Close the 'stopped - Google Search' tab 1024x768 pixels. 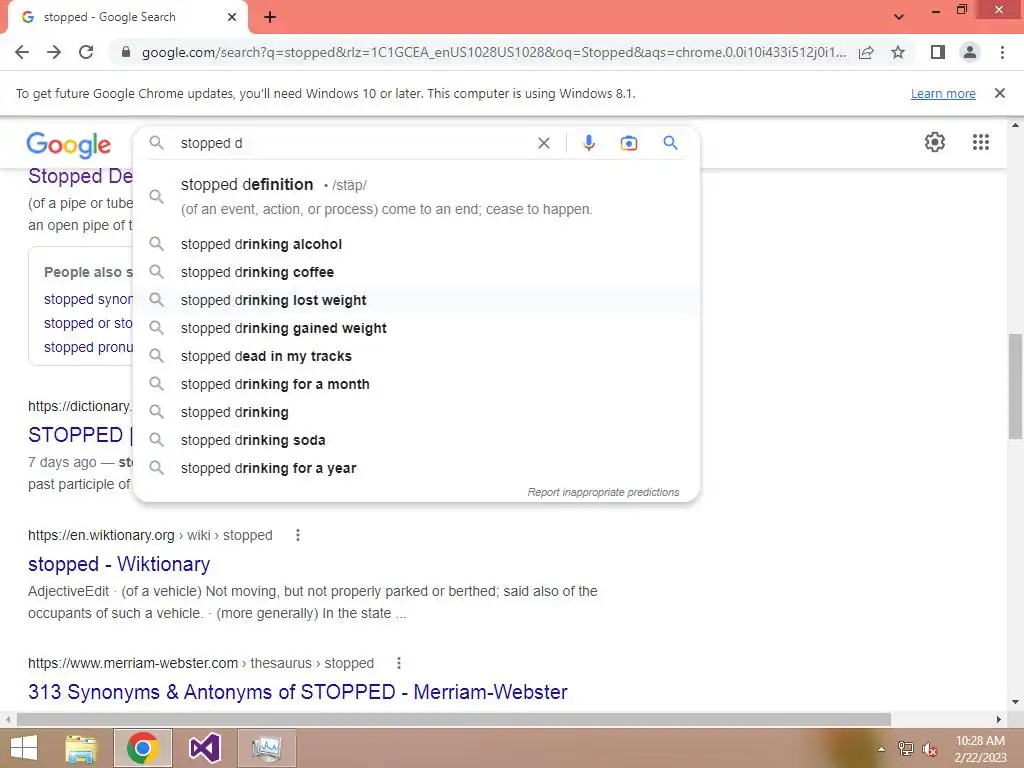[x=232, y=17]
